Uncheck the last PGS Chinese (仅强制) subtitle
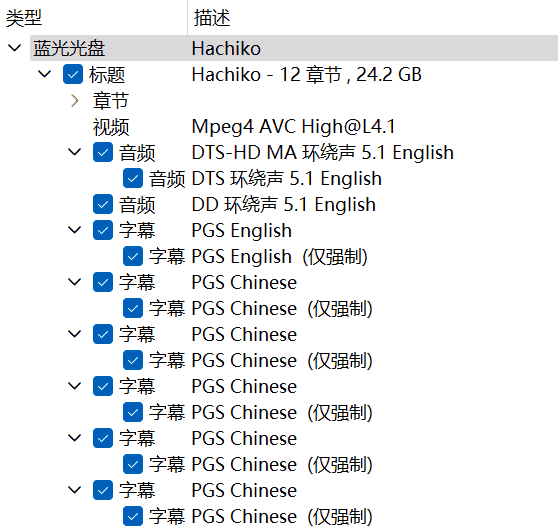This screenshot has width=558, height=531. 133,516
